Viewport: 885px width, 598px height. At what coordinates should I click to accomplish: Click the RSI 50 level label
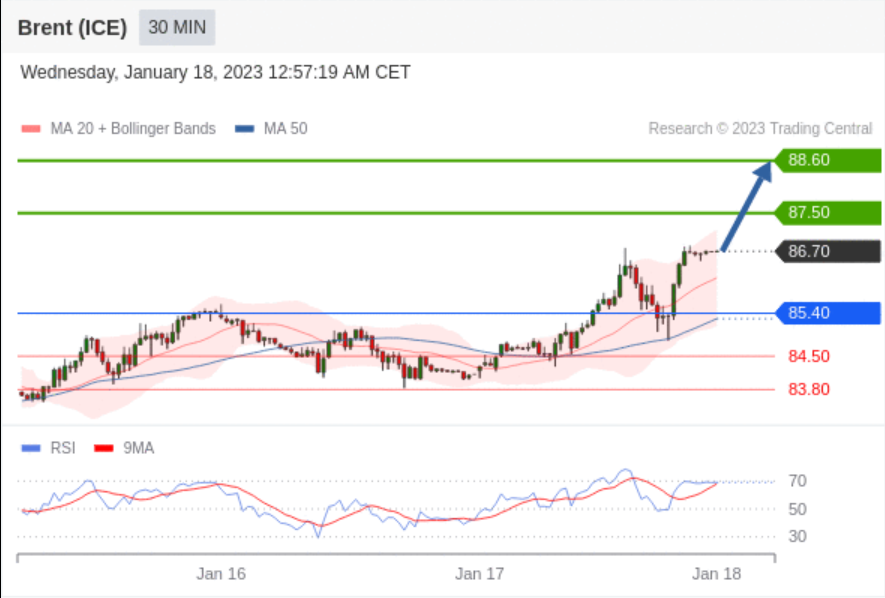[798, 509]
